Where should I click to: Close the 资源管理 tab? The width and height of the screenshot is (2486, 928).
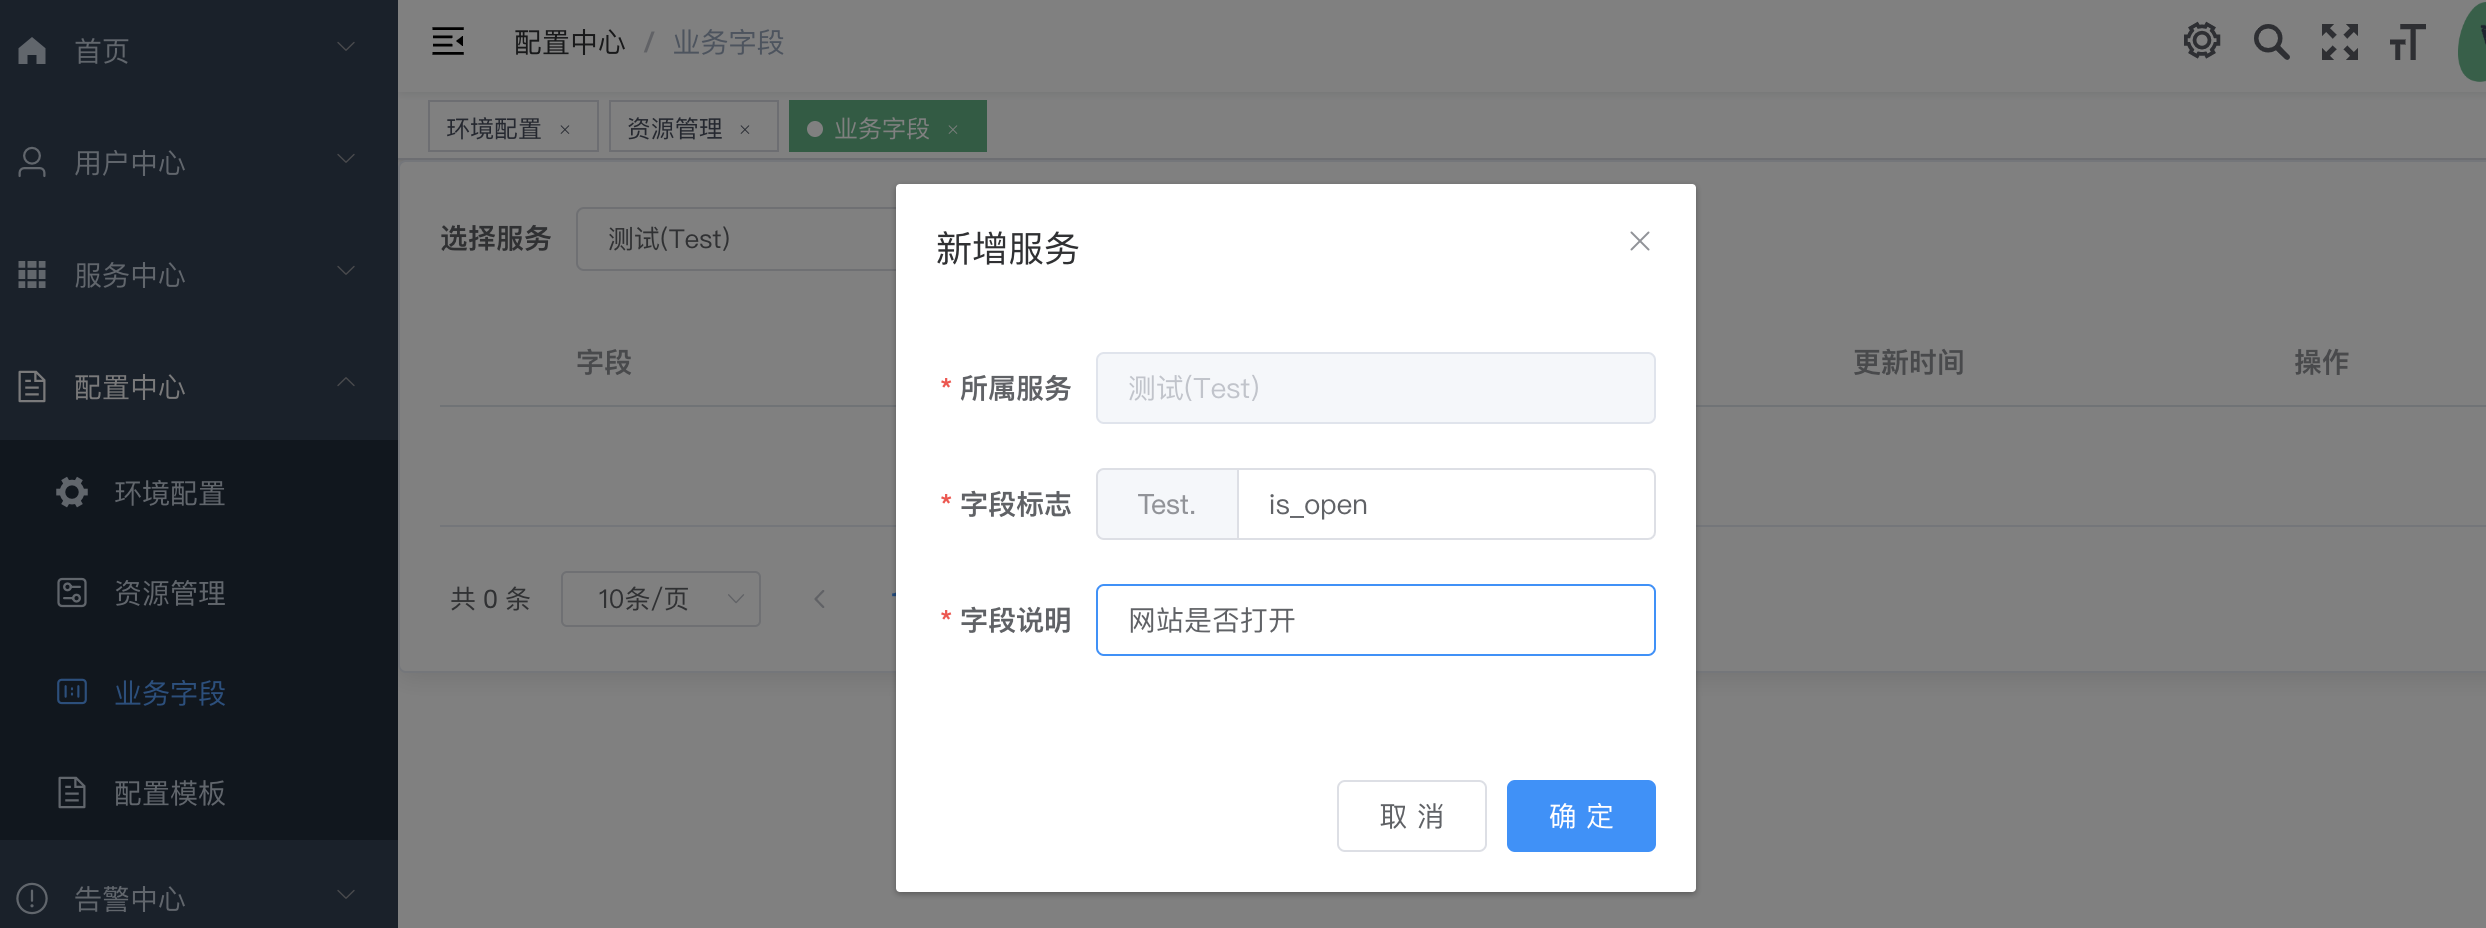point(745,129)
